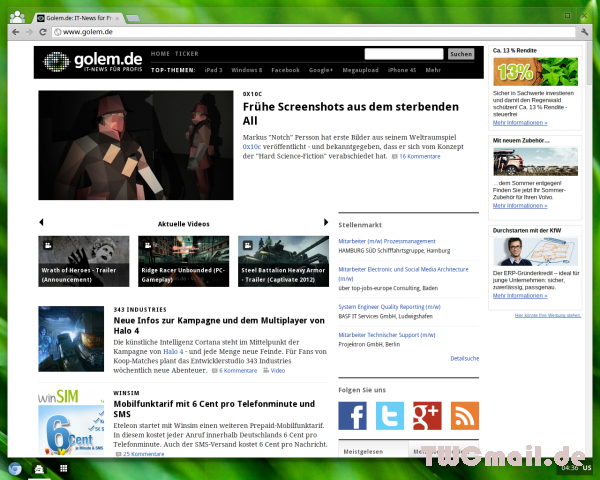Image resolution: width=600 pixels, height=480 pixels.
Task: Click the Suchen search button
Action: [461, 54]
